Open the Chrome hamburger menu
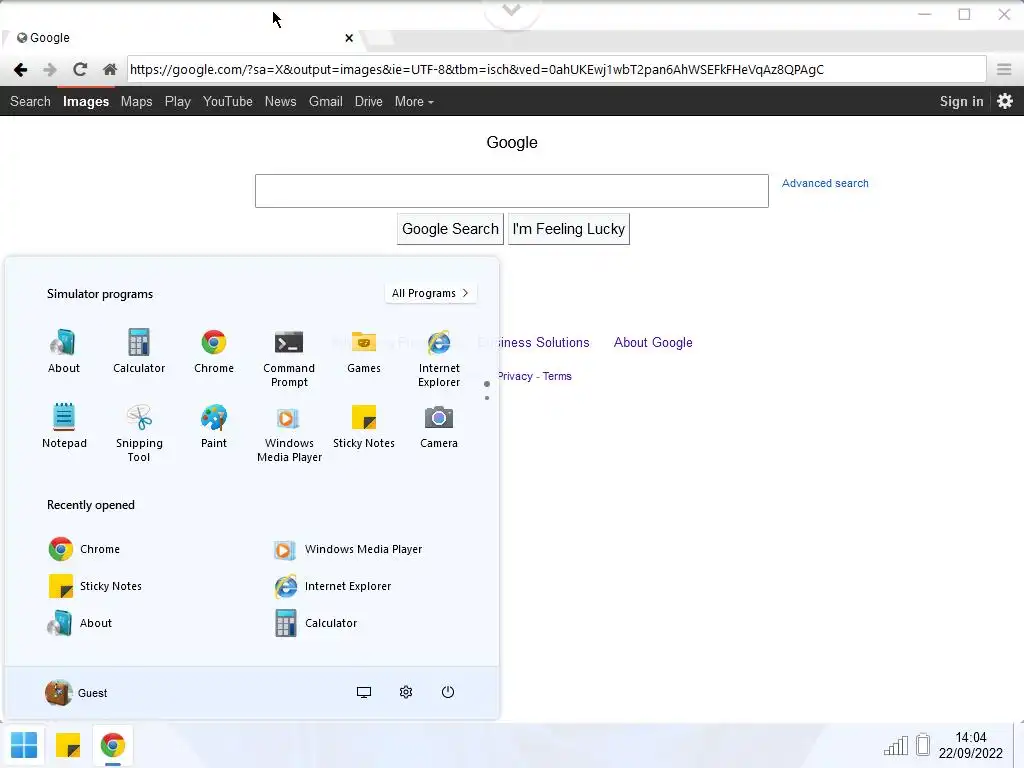This screenshot has width=1024, height=768. [x=1004, y=69]
